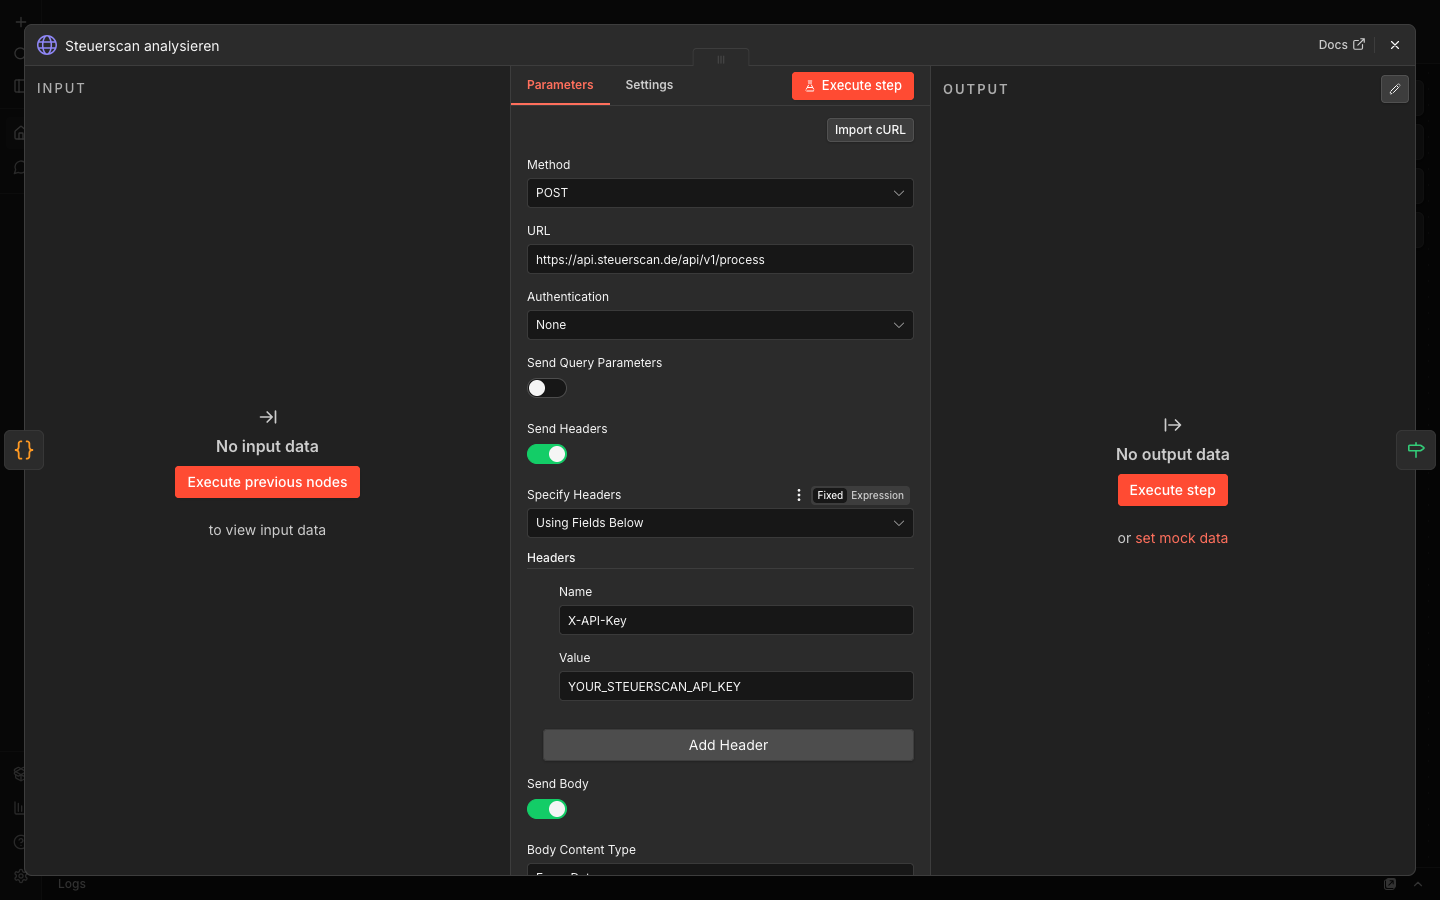
Task: Click the notifications bell in the sidebar
Action: click(19, 168)
